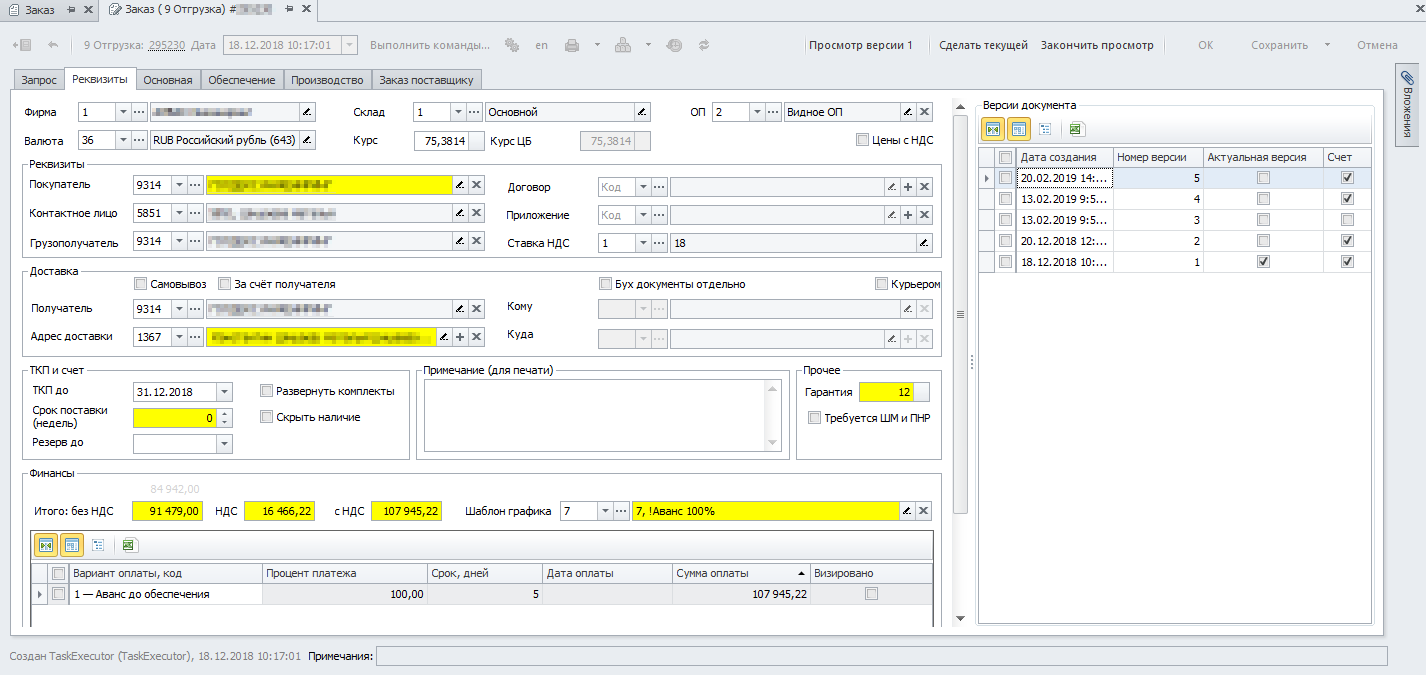Viewport: 1426px width, 675px height.
Task: Clear the Покупатель field with X icon
Action: (477, 185)
